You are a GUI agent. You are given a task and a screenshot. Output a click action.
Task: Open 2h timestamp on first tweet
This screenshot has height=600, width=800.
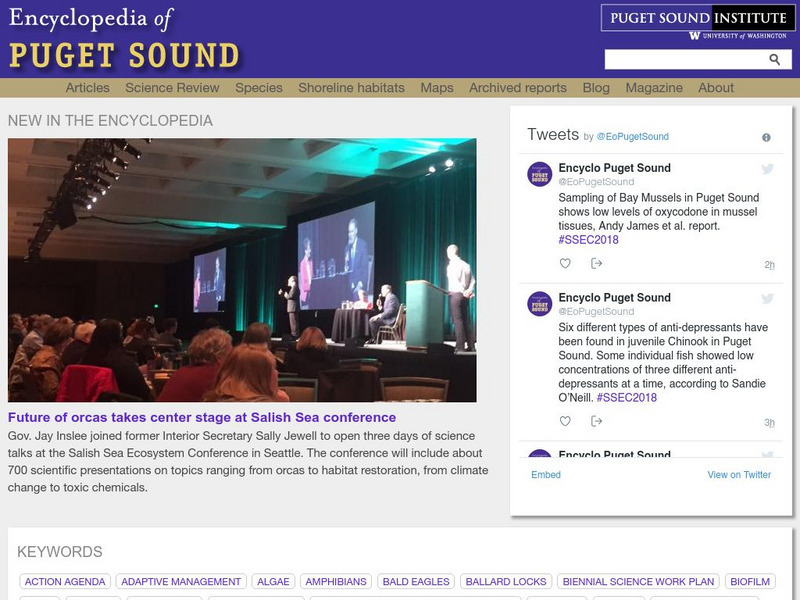tap(769, 265)
